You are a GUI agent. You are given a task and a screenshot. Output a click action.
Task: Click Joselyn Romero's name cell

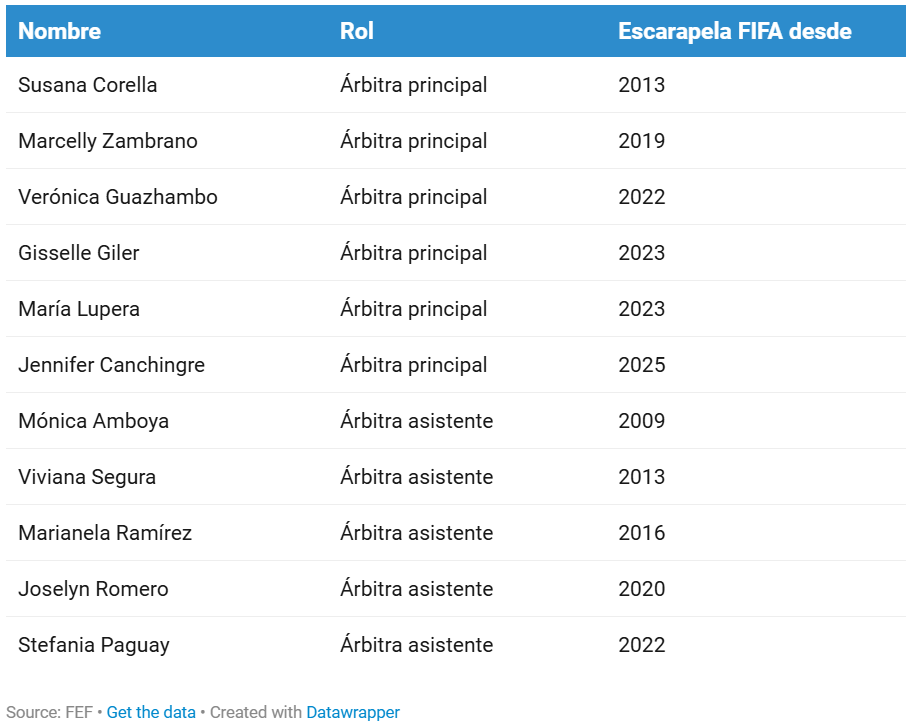(x=93, y=589)
